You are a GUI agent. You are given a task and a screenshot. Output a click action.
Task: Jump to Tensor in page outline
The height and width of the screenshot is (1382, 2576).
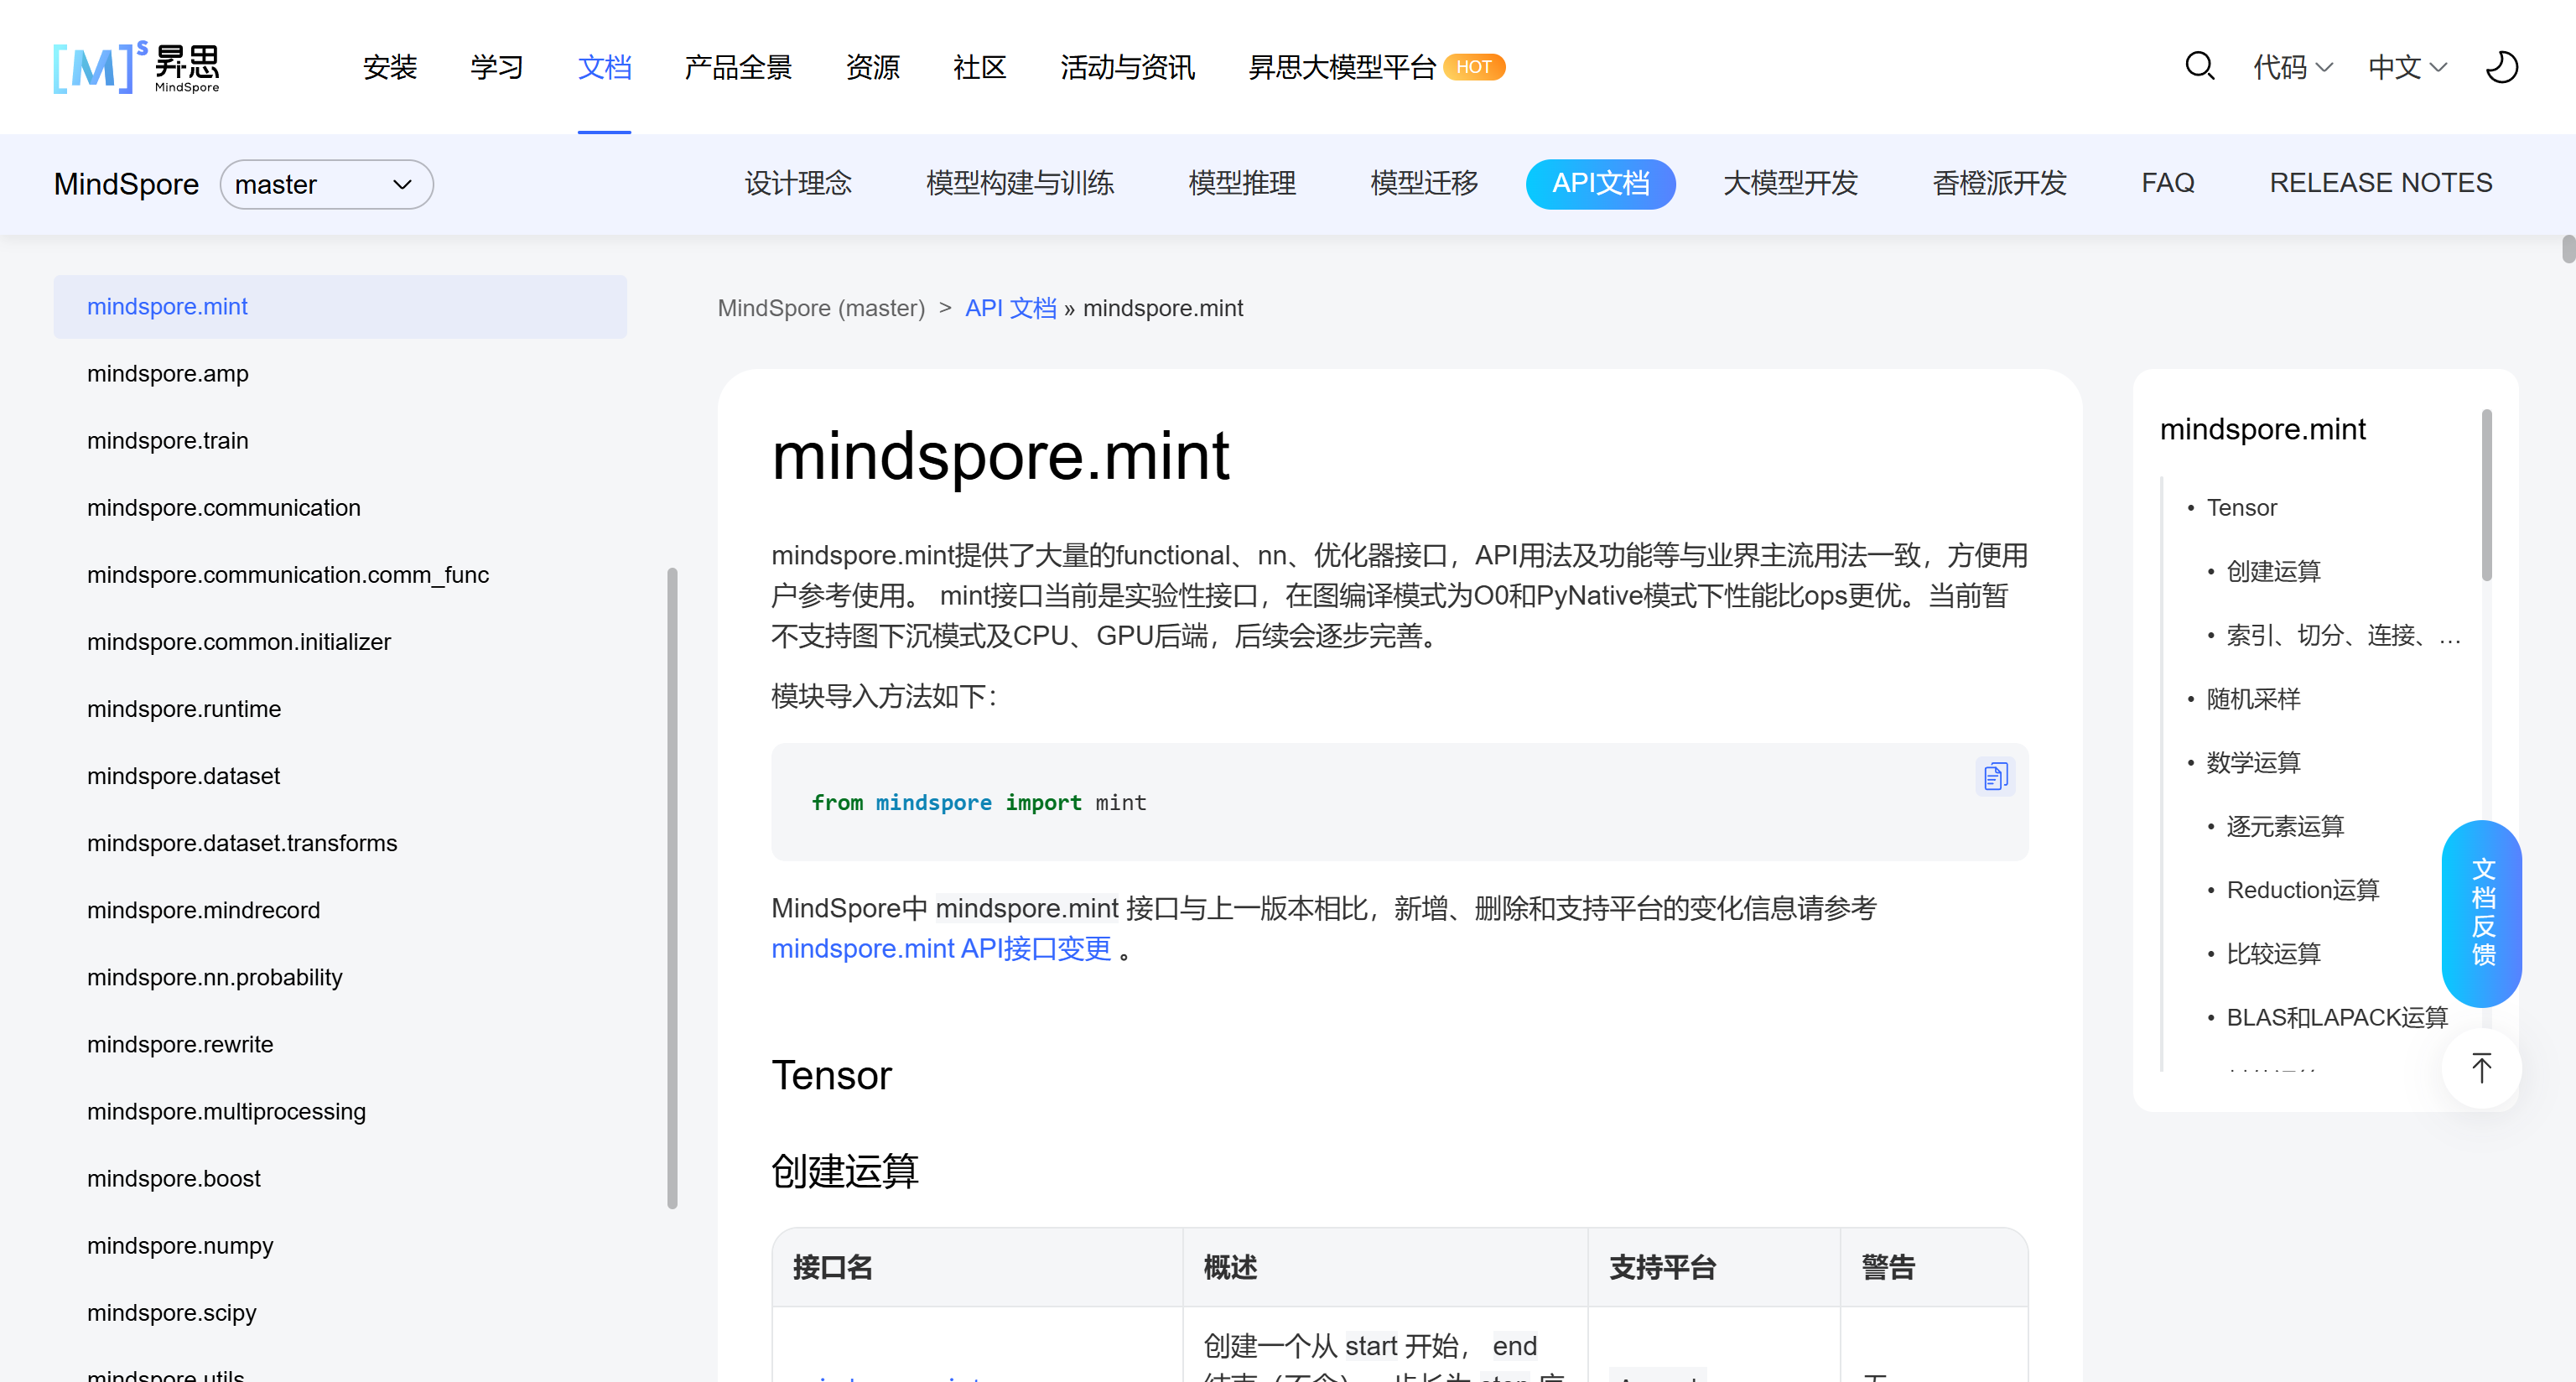click(2241, 508)
